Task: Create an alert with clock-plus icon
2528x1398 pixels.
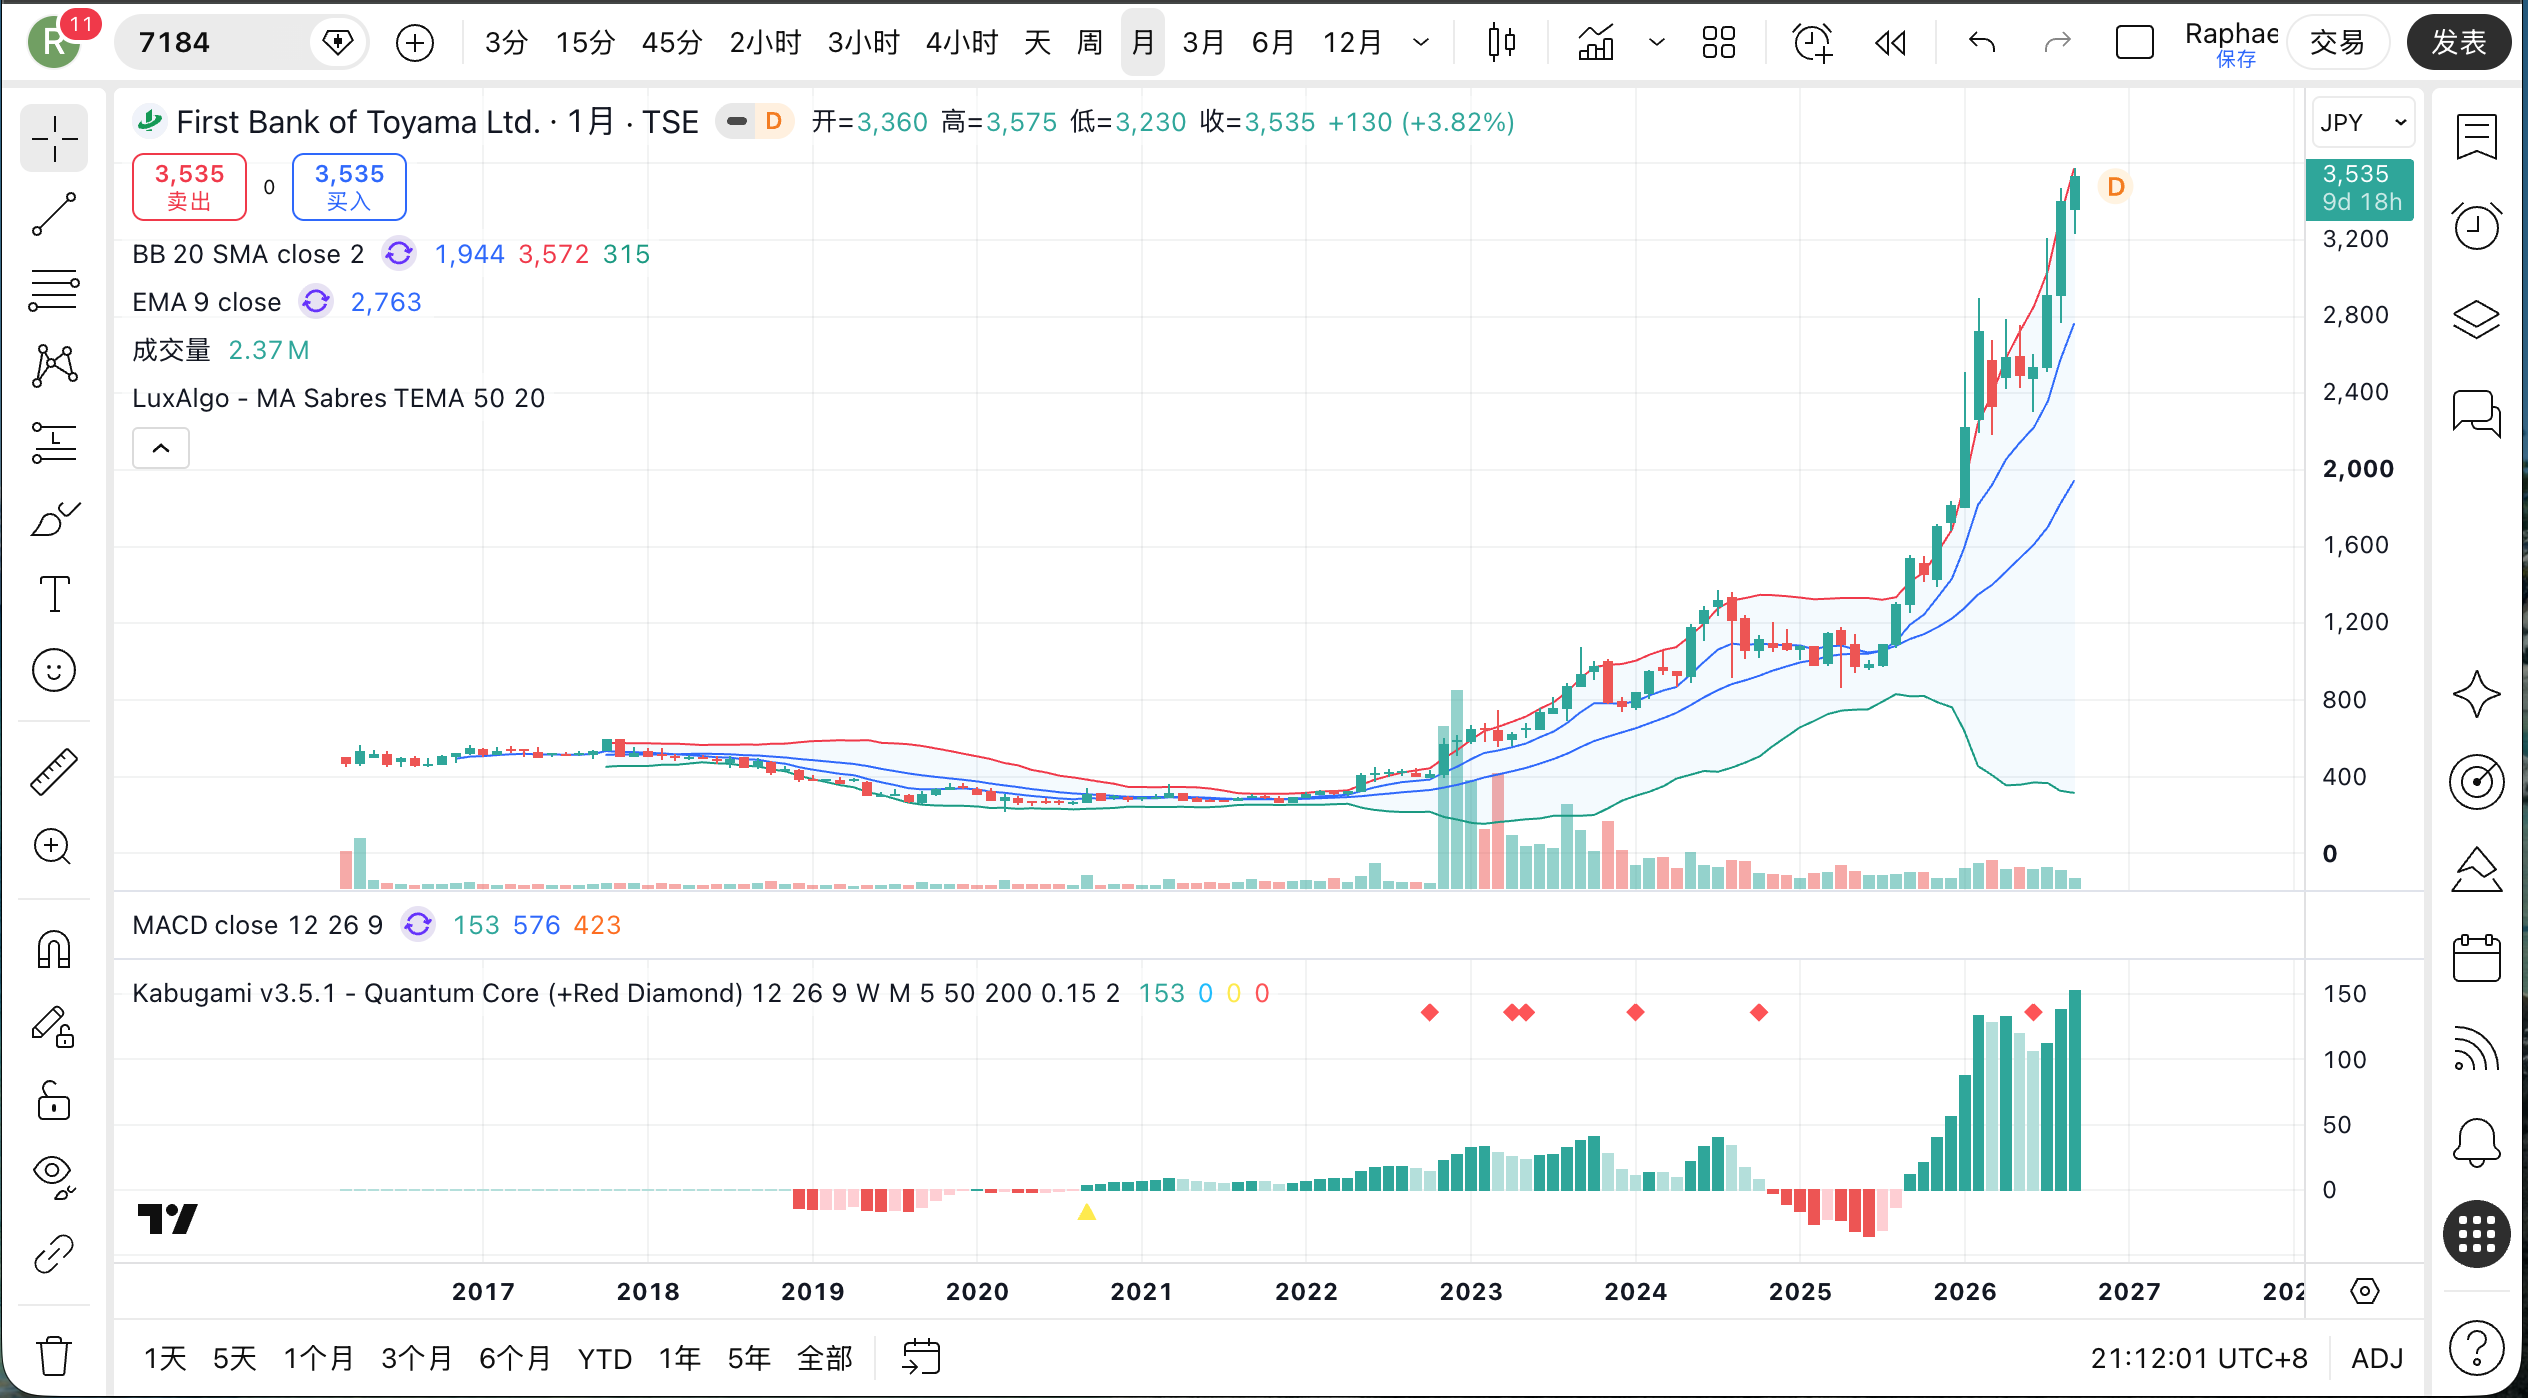Action: pyautogui.click(x=1813, y=43)
